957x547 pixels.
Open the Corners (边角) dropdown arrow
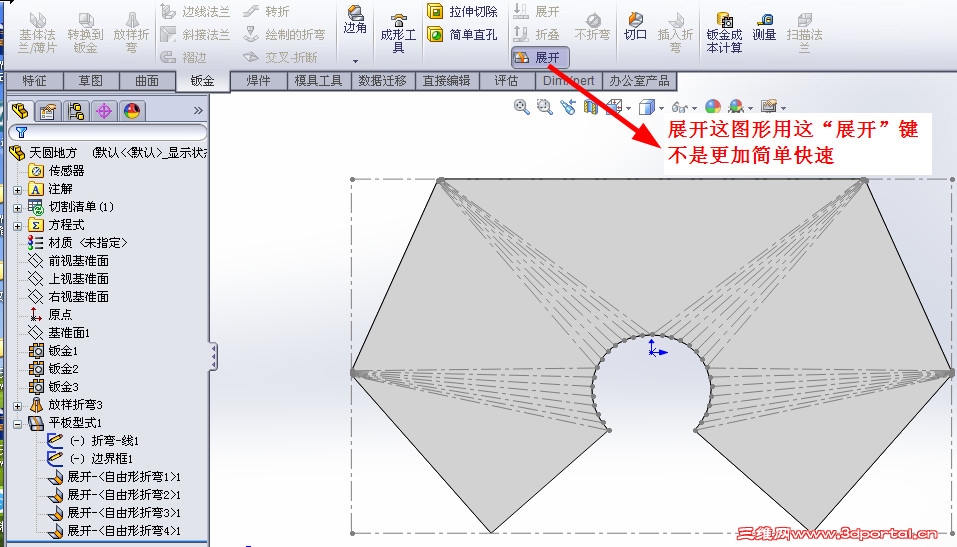(355, 61)
